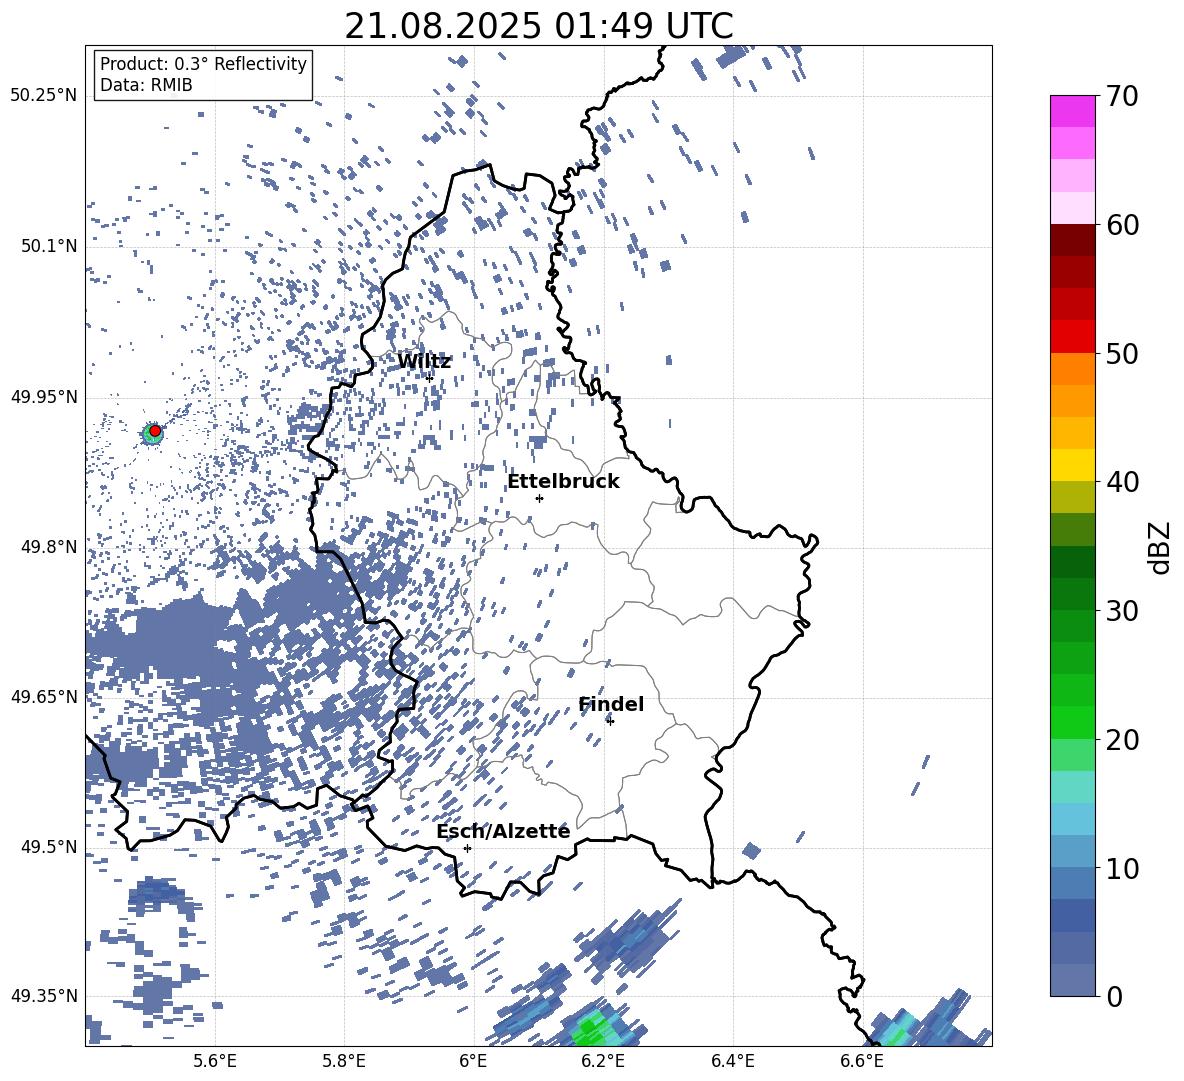Click the Findel city label
The image size is (1184, 1081).
point(611,704)
